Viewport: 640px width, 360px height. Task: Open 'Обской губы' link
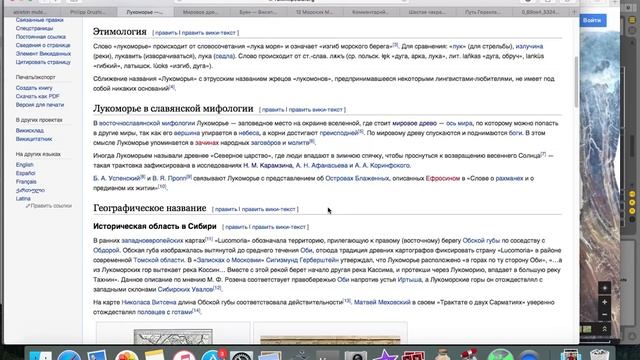pyautogui.click(x=481, y=240)
